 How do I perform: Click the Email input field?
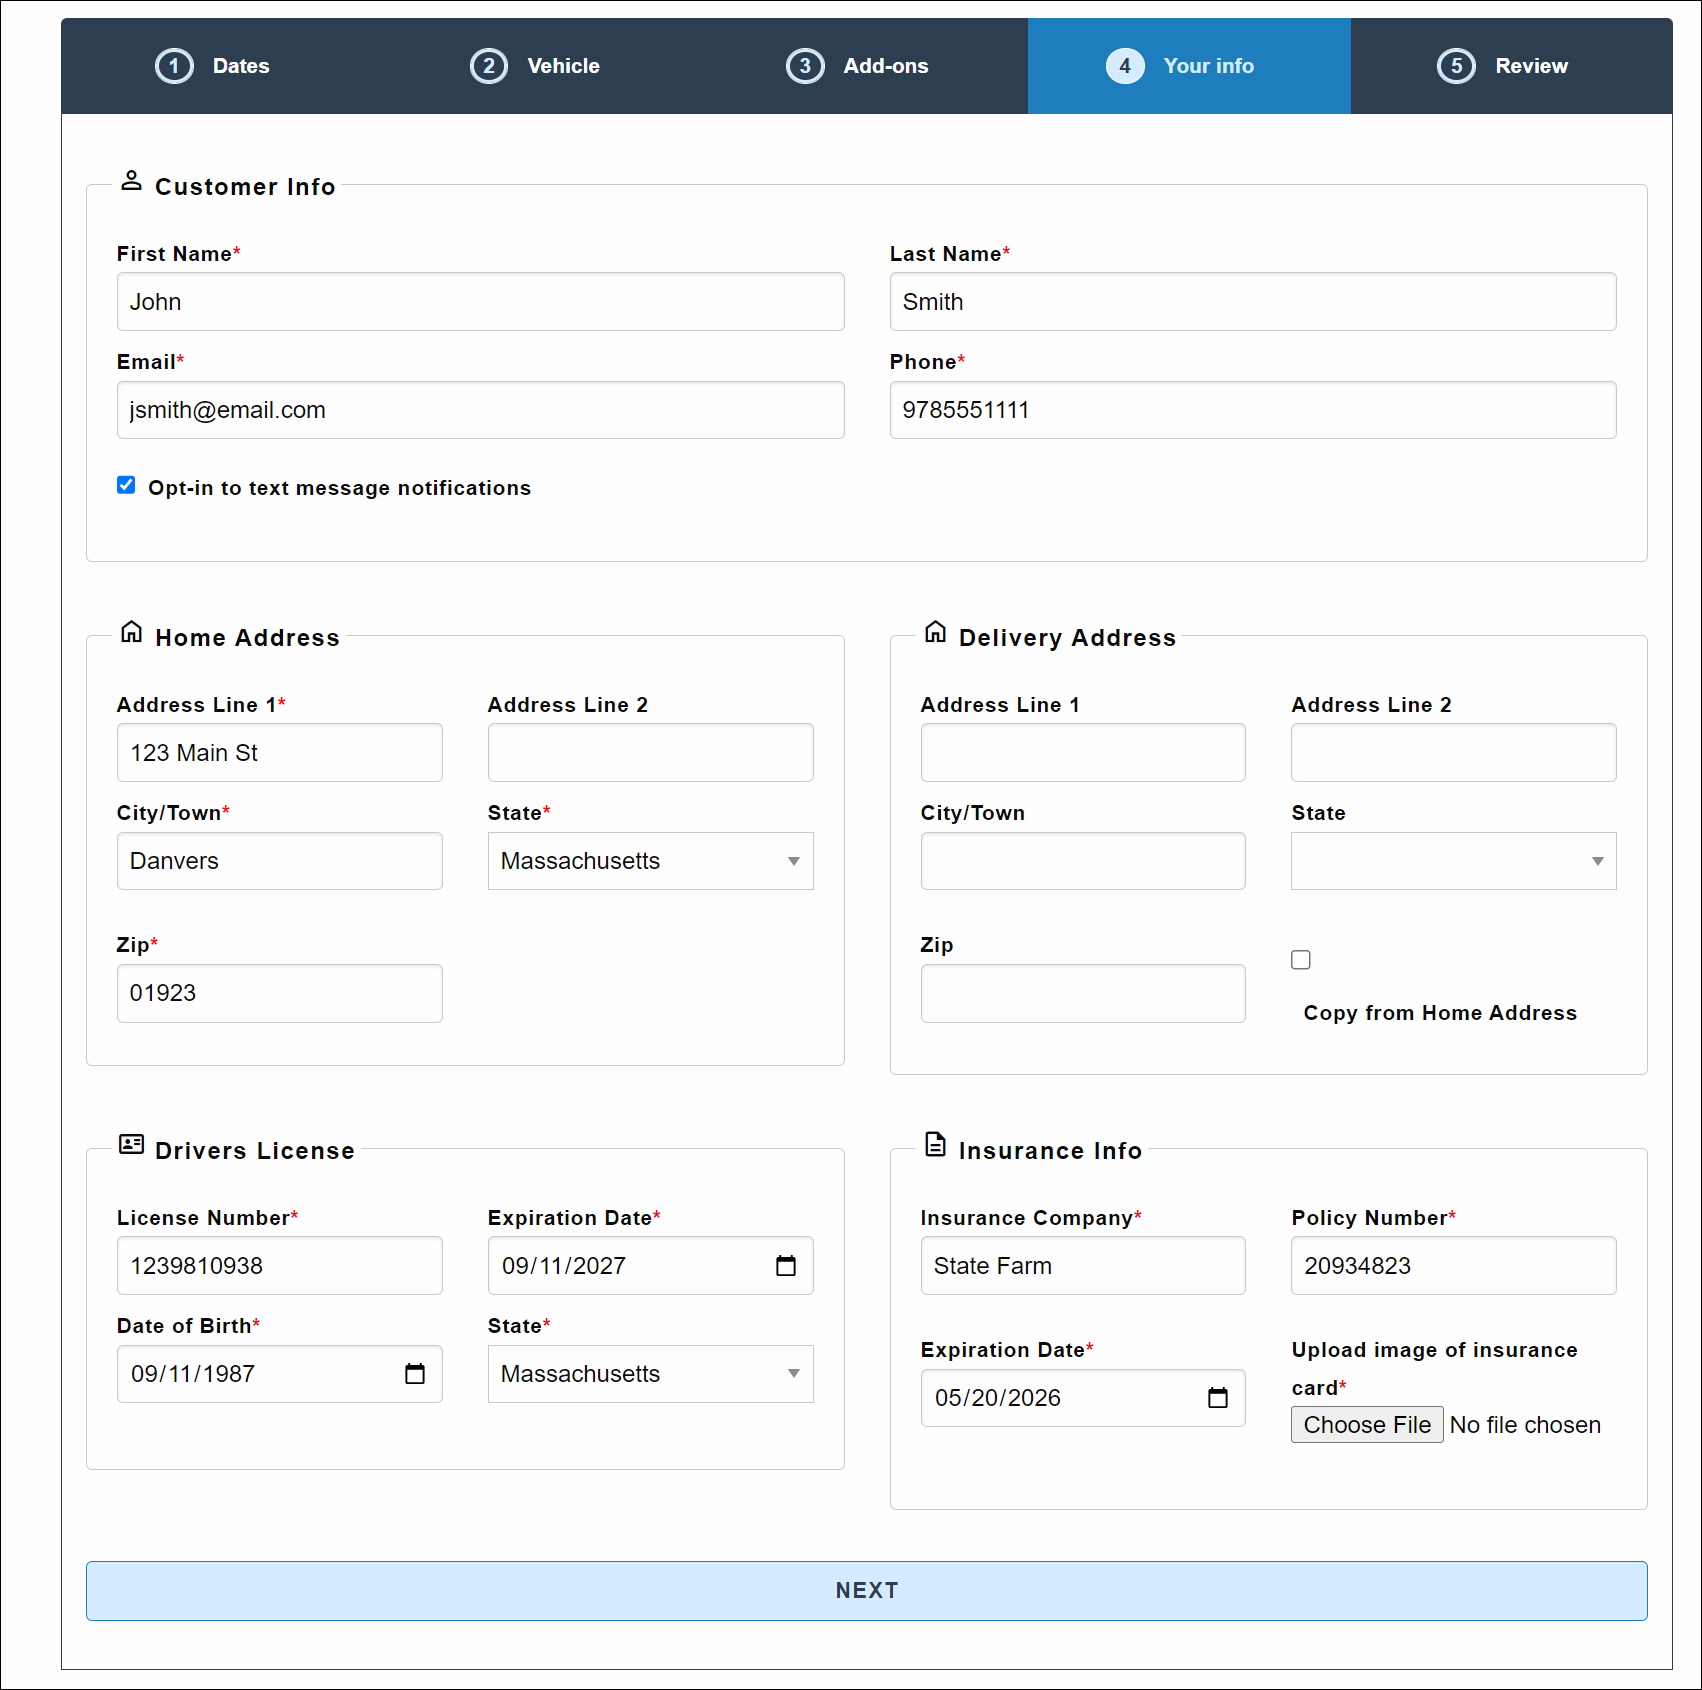click(x=480, y=410)
